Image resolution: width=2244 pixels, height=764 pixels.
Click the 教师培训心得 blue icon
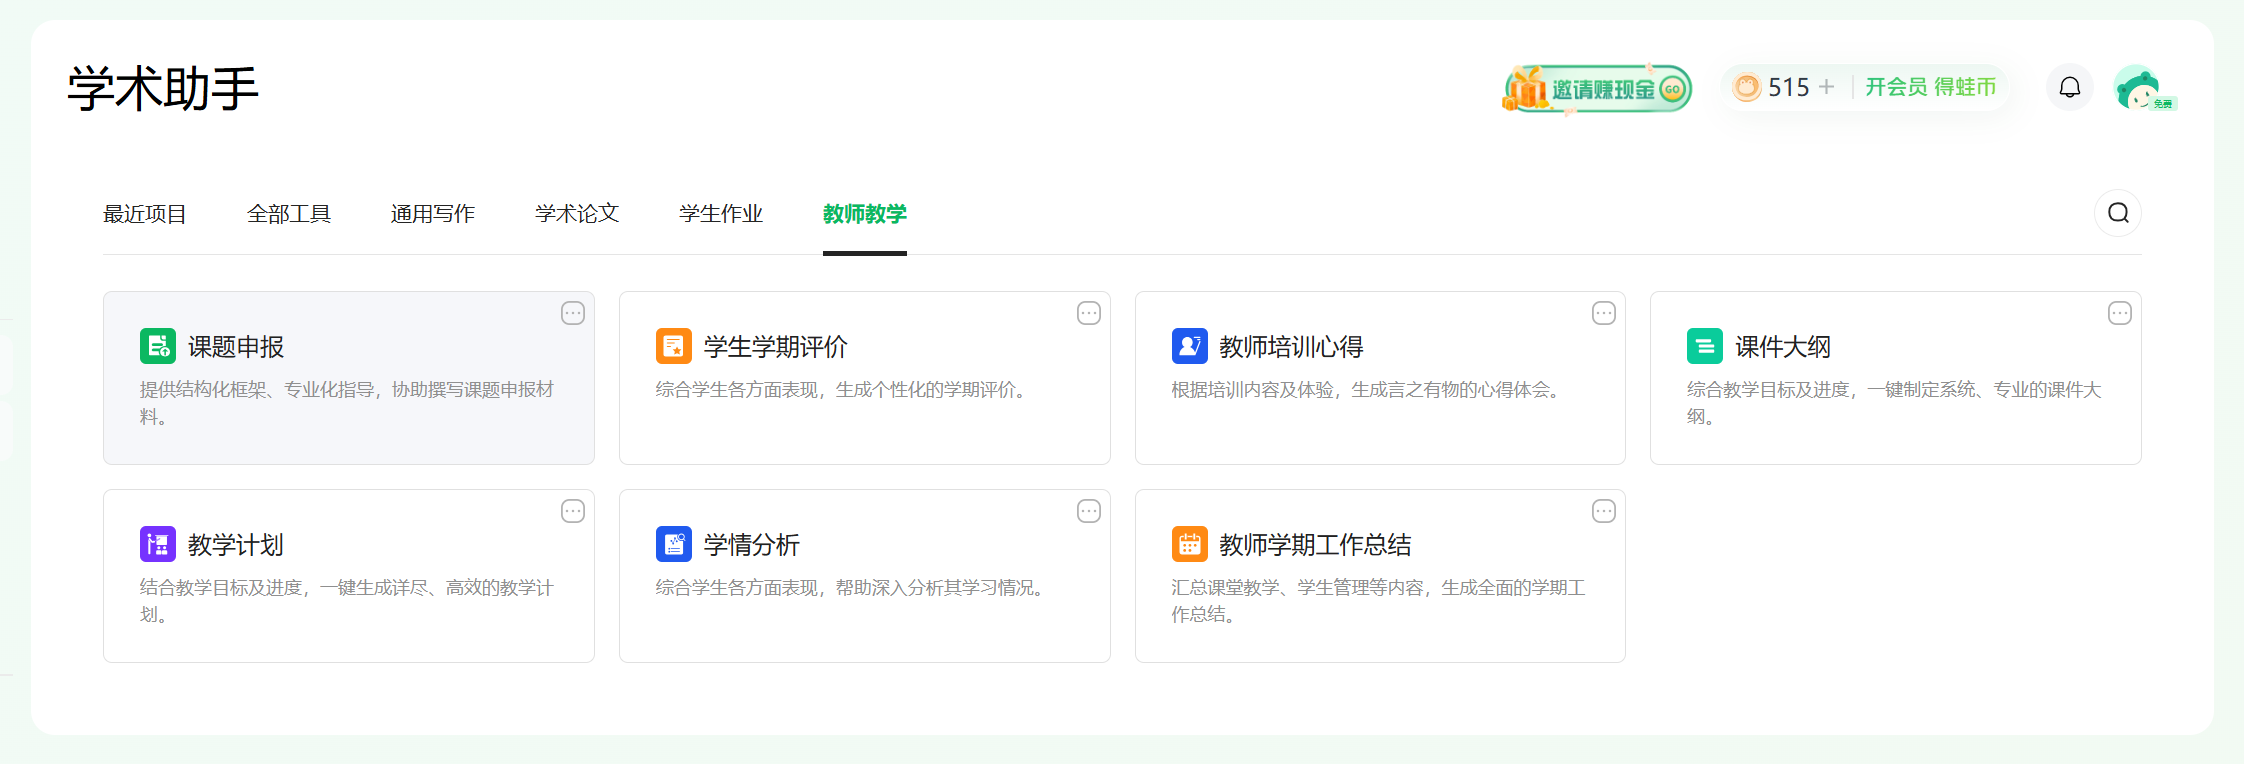(x=1190, y=346)
